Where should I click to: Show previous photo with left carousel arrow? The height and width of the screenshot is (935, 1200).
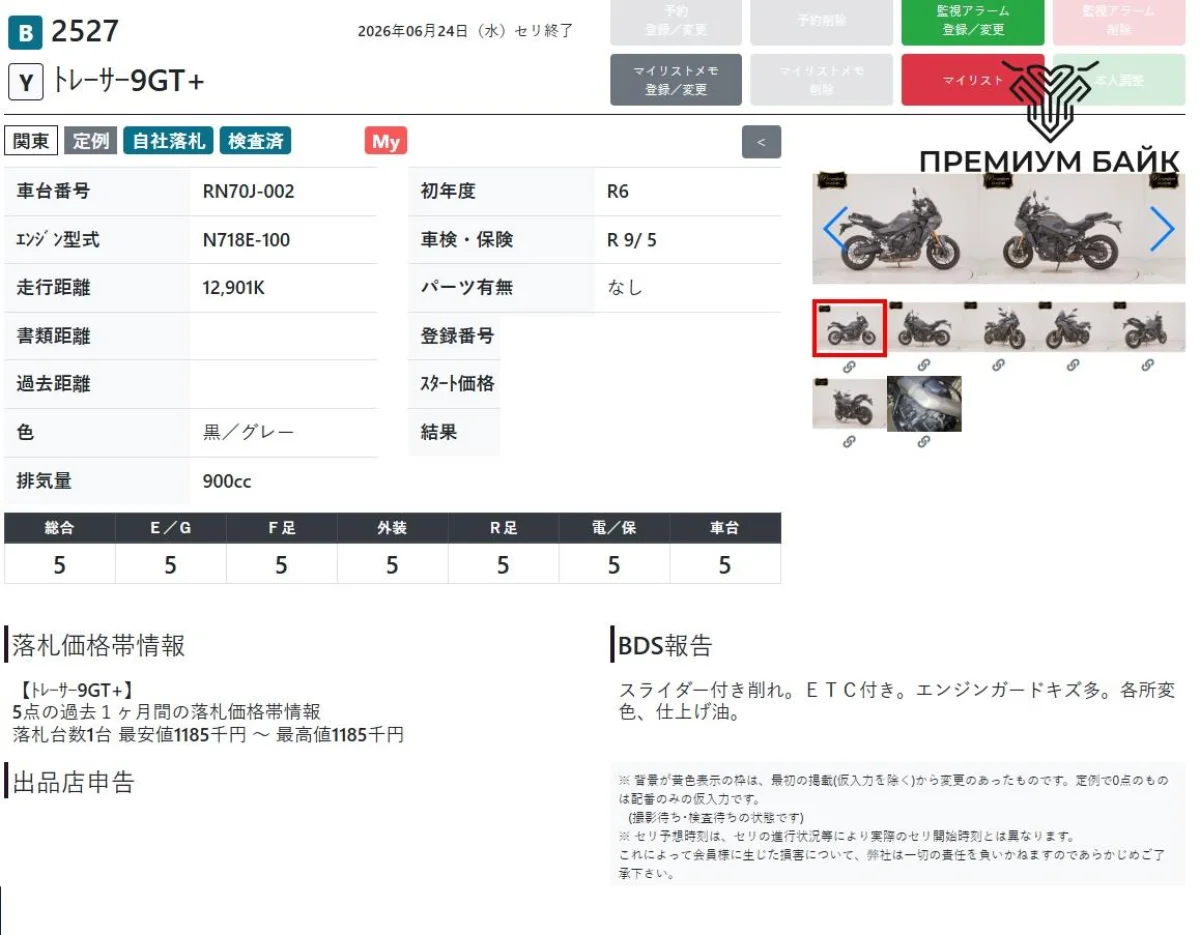tap(835, 229)
